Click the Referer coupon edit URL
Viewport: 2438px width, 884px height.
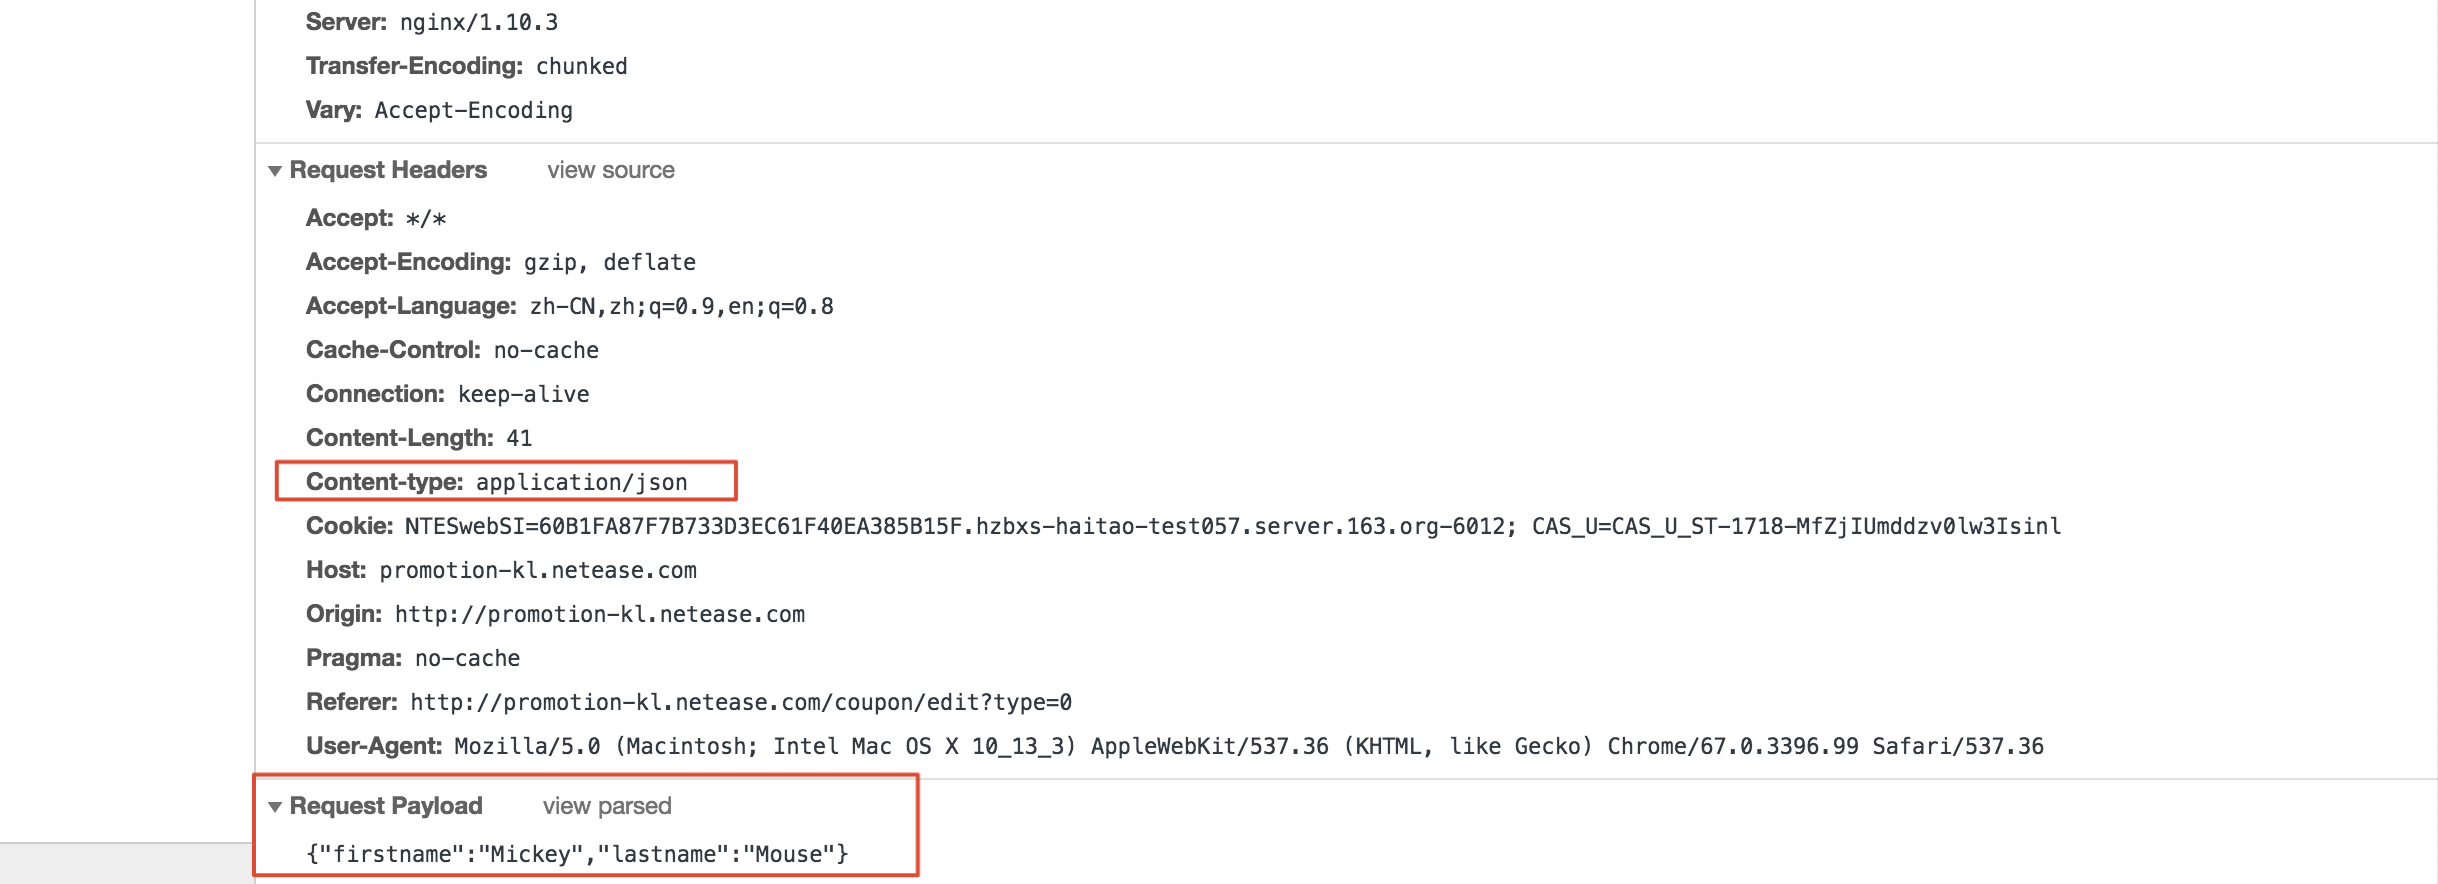pyautogui.click(x=741, y=702)
